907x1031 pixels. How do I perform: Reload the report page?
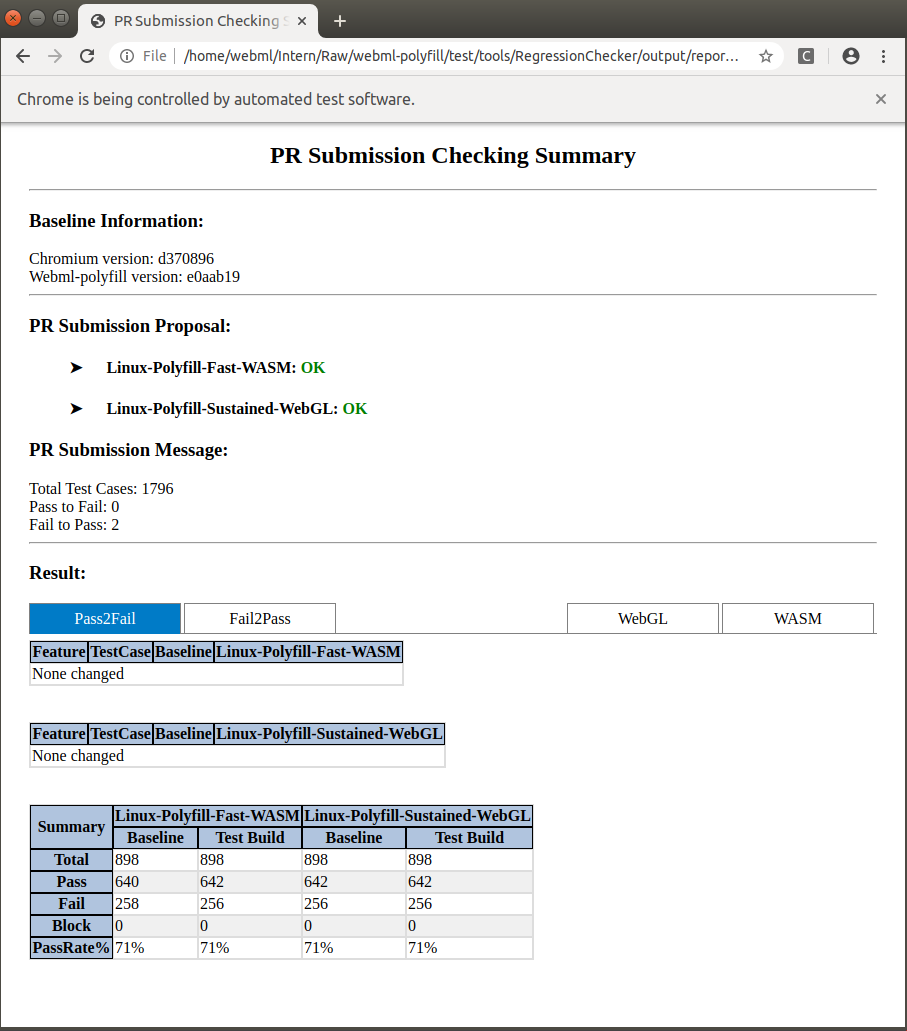[x=87, y=56]
